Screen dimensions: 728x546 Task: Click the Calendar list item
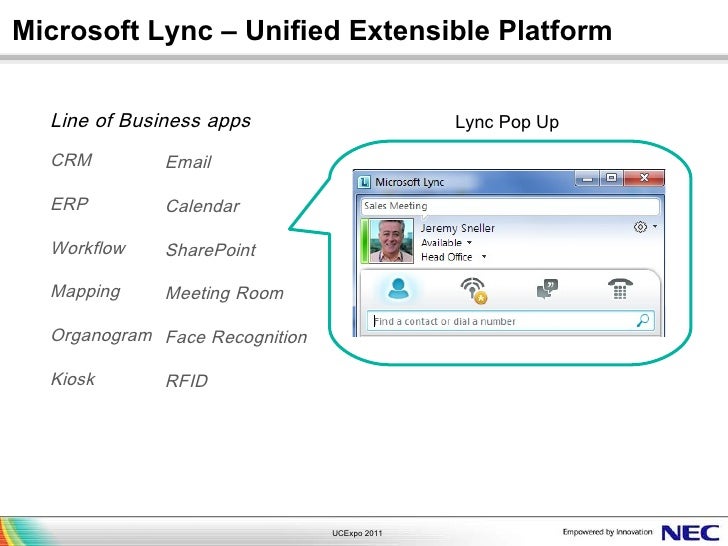pos(203,206)
